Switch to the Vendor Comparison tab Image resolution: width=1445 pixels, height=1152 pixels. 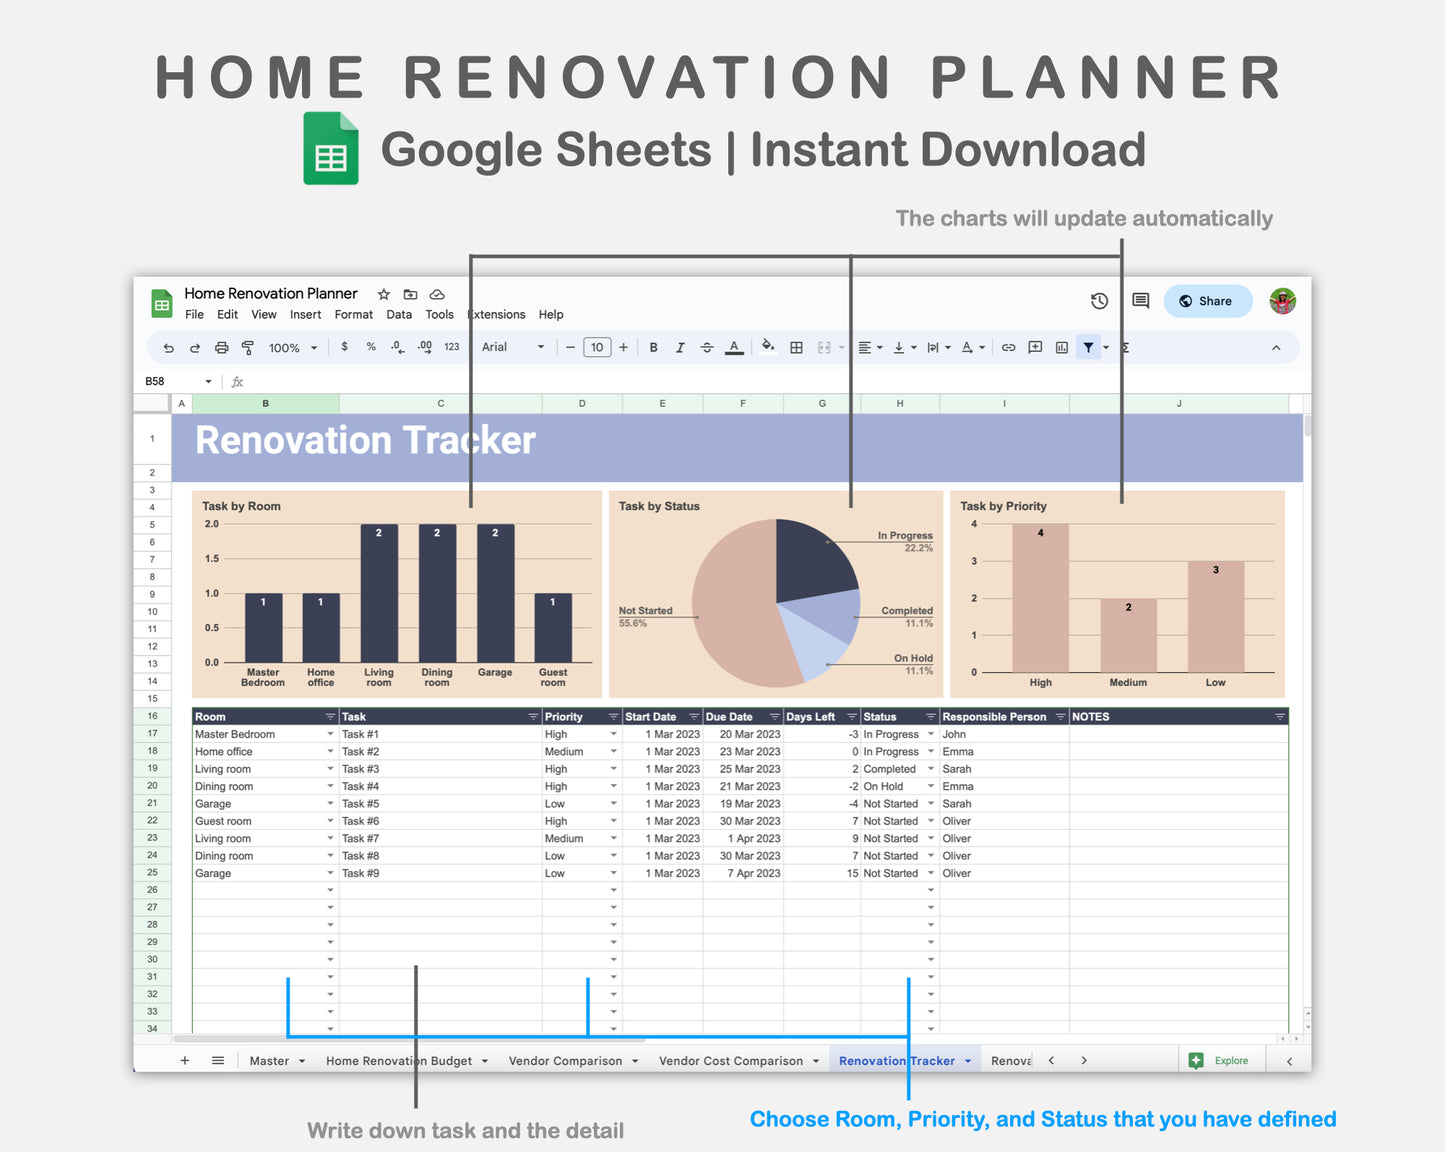click(x=565, y=1060)
